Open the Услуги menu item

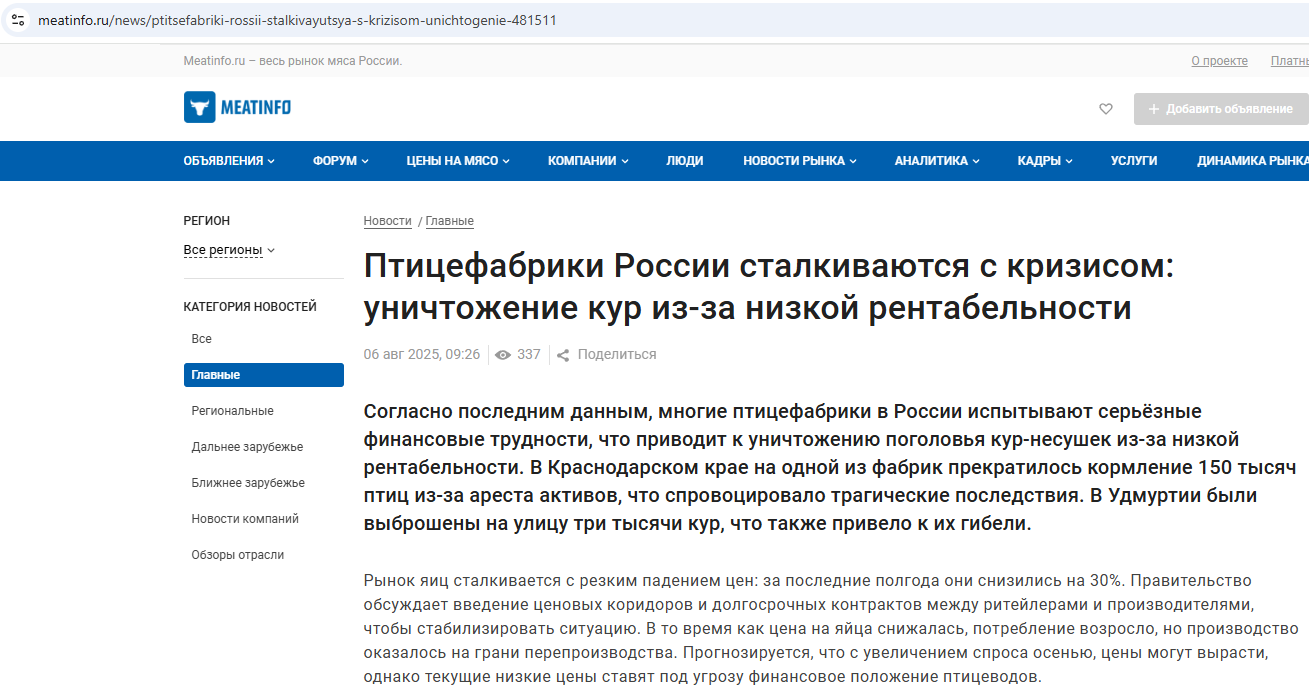[1134, 161]
